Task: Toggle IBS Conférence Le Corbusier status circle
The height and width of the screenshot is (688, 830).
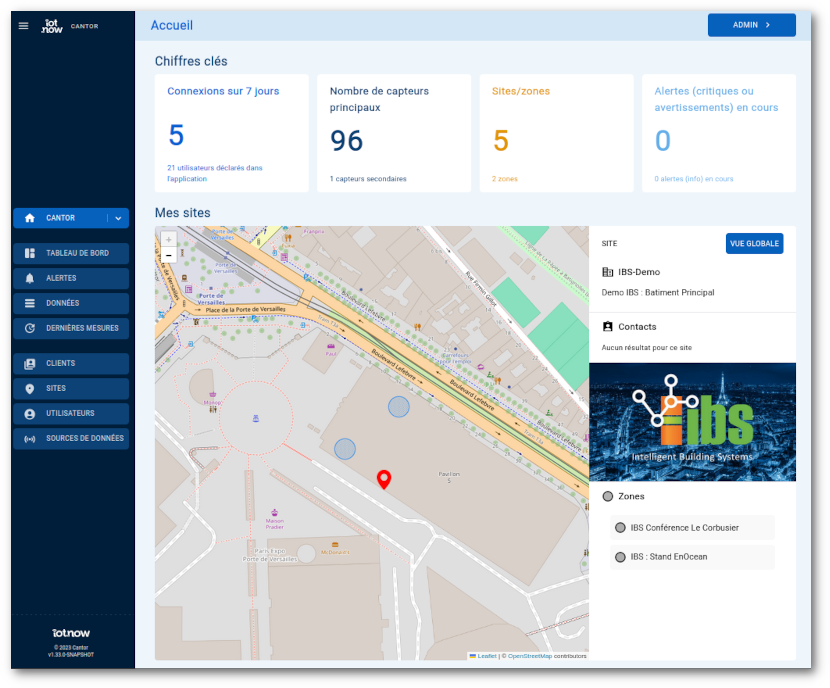Action: (x=621, y=527)
